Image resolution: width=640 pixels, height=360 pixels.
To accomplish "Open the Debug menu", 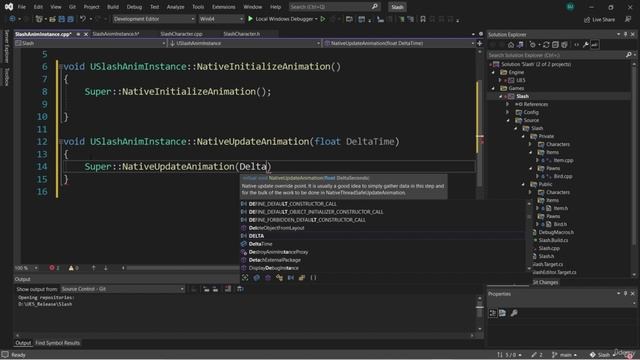I will [134, 7].
